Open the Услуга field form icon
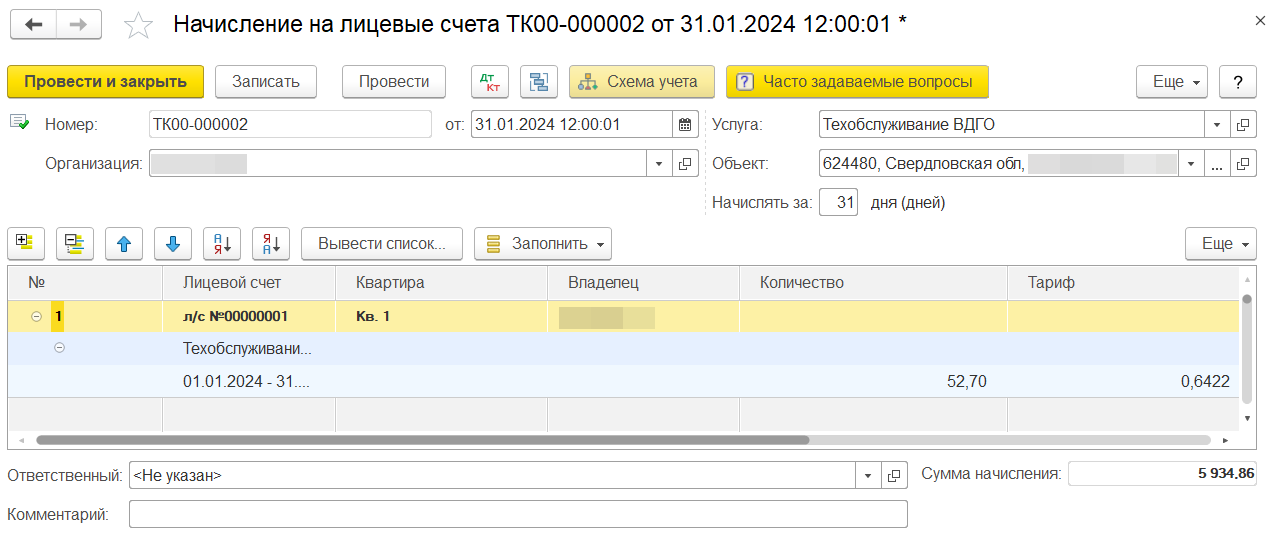1279x539 pixels. 1243,125
